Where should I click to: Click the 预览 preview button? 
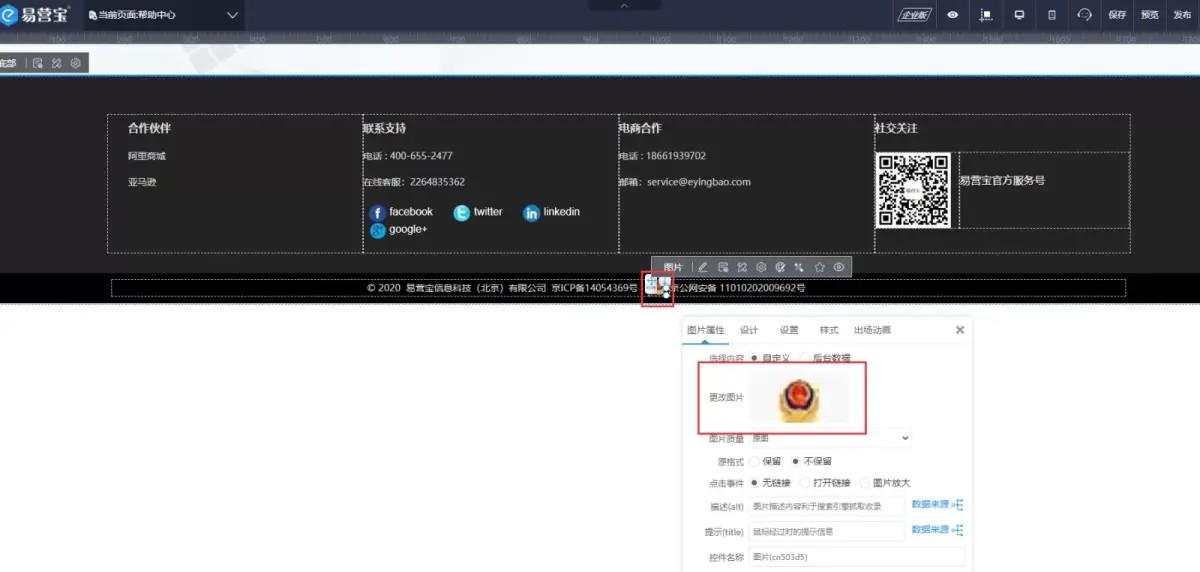point(1150,15)
